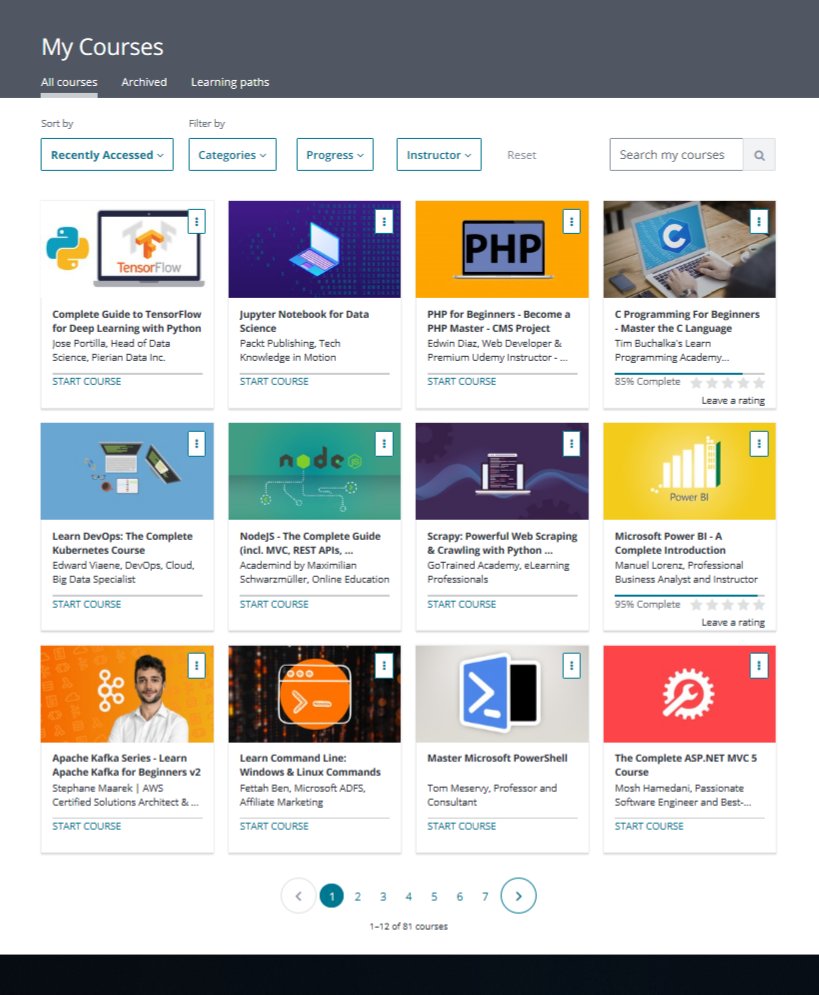This screenshot has width=819, height=995.
Task: Open the PHP course thumbnail
Action: (x=502, y=249)
